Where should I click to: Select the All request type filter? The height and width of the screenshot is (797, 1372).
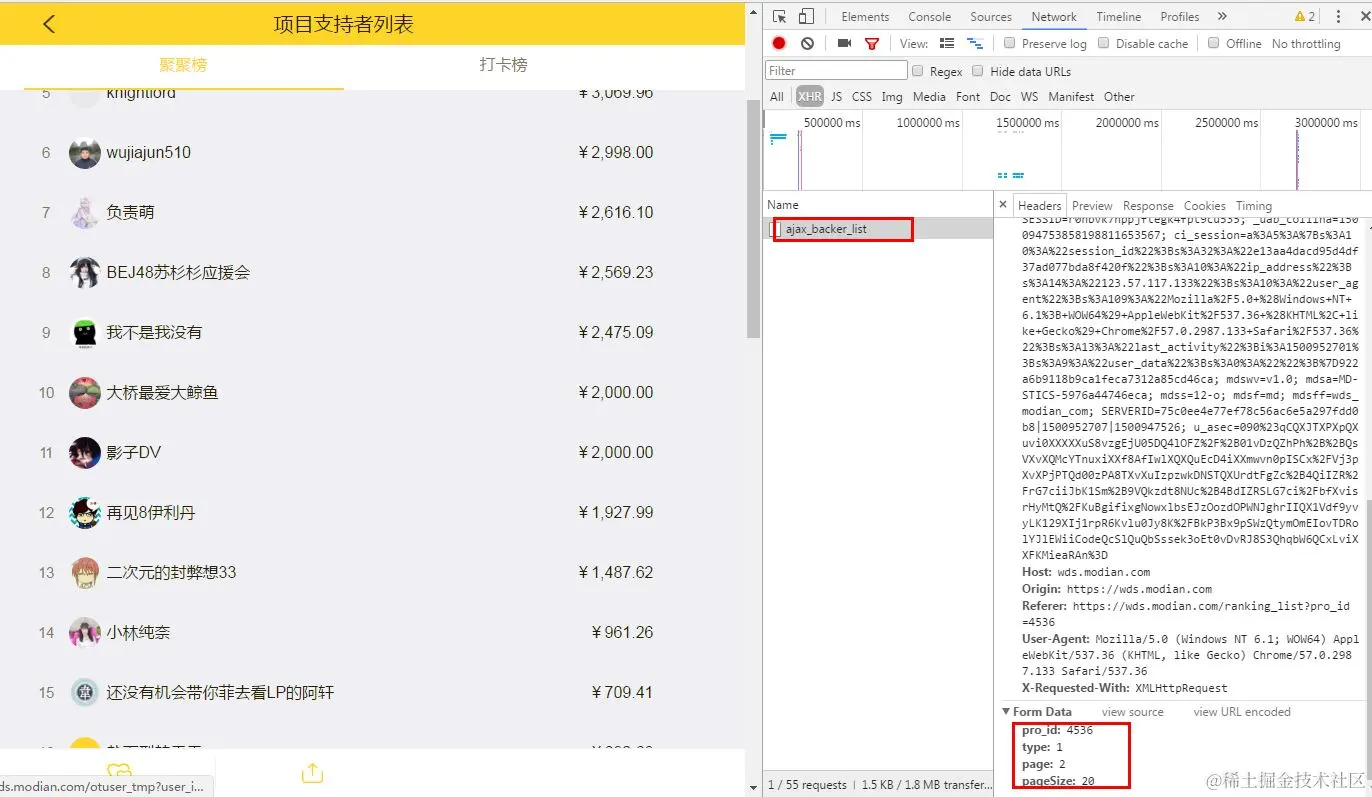(777, 97)
